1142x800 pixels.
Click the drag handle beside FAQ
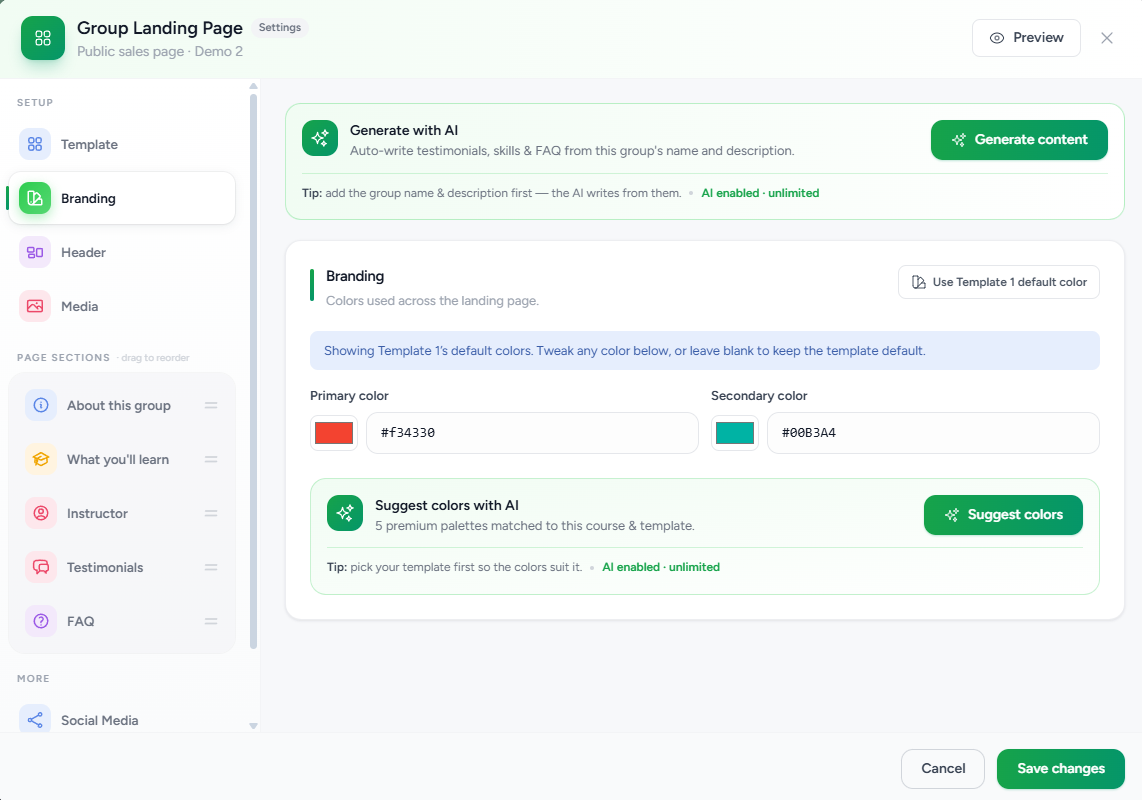[x=211, y=621]
